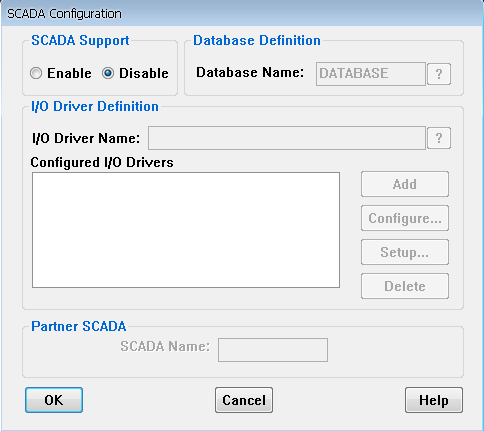The height and width of the screenshot is (431, 484).
Task: Dismiss the dialog with Cancel
Action: pyautogui.click(x=244, y=400)
